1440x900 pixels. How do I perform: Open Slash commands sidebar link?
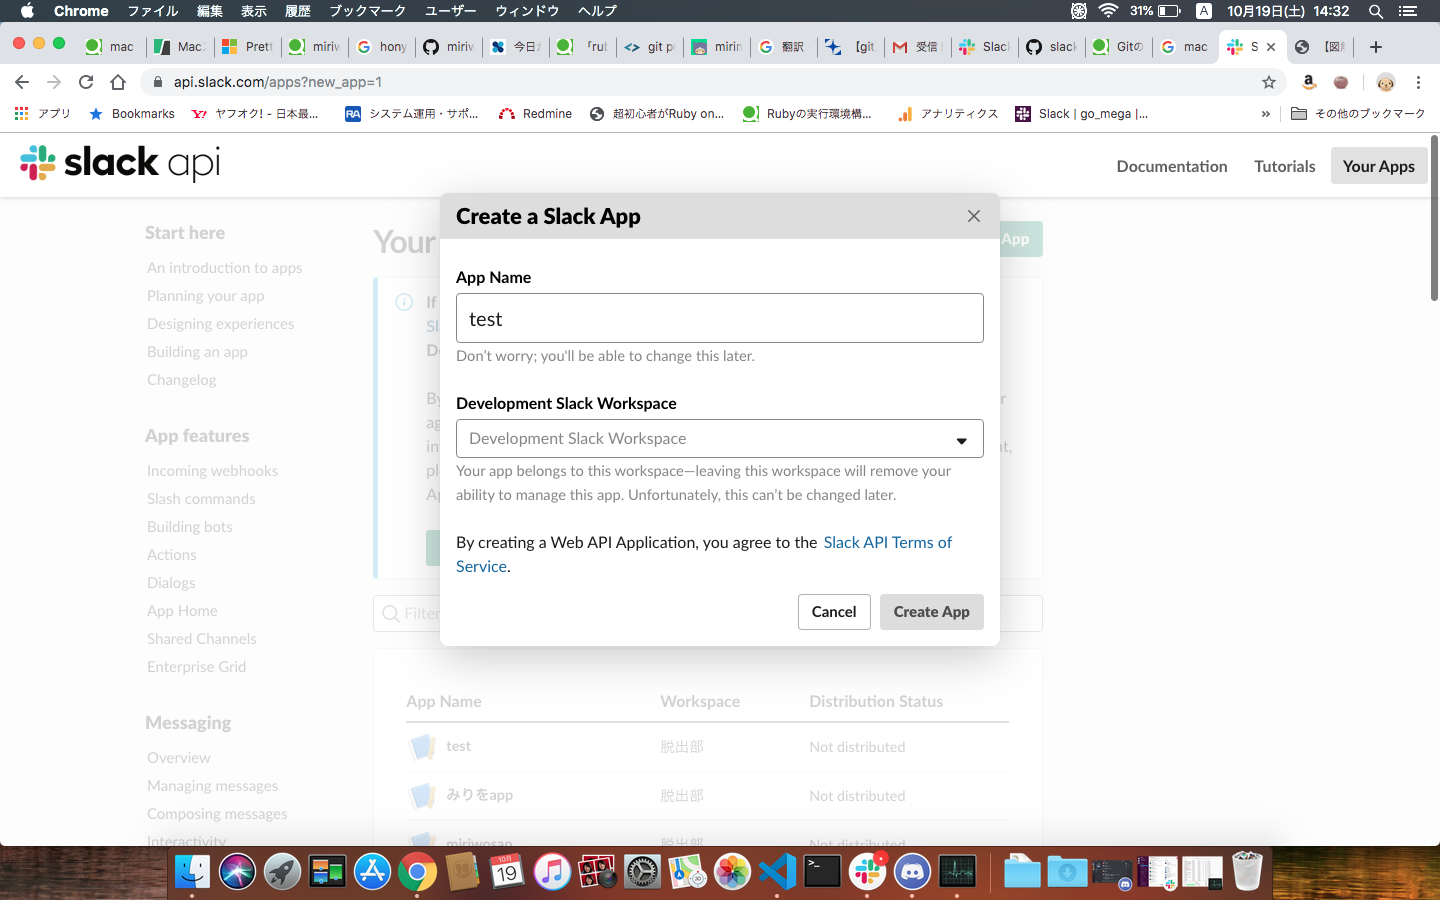[201, 499]
